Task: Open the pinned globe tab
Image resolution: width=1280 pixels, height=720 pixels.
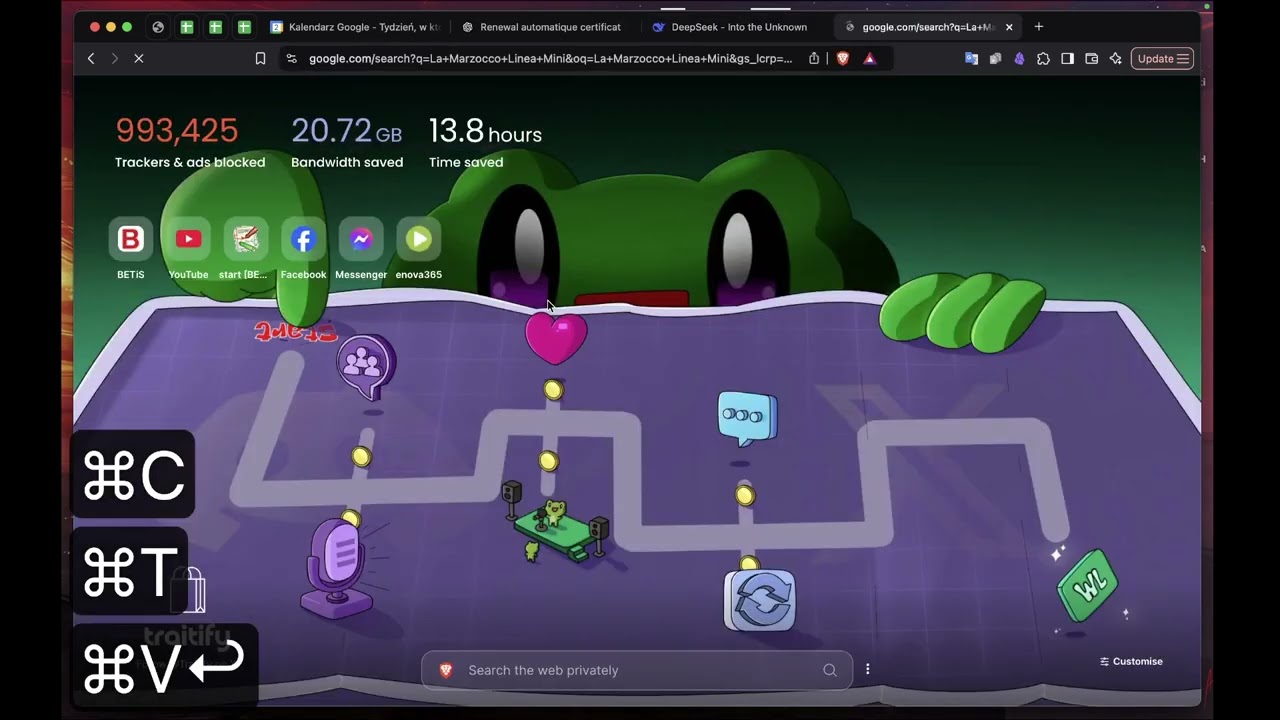Action: point(157,27)
